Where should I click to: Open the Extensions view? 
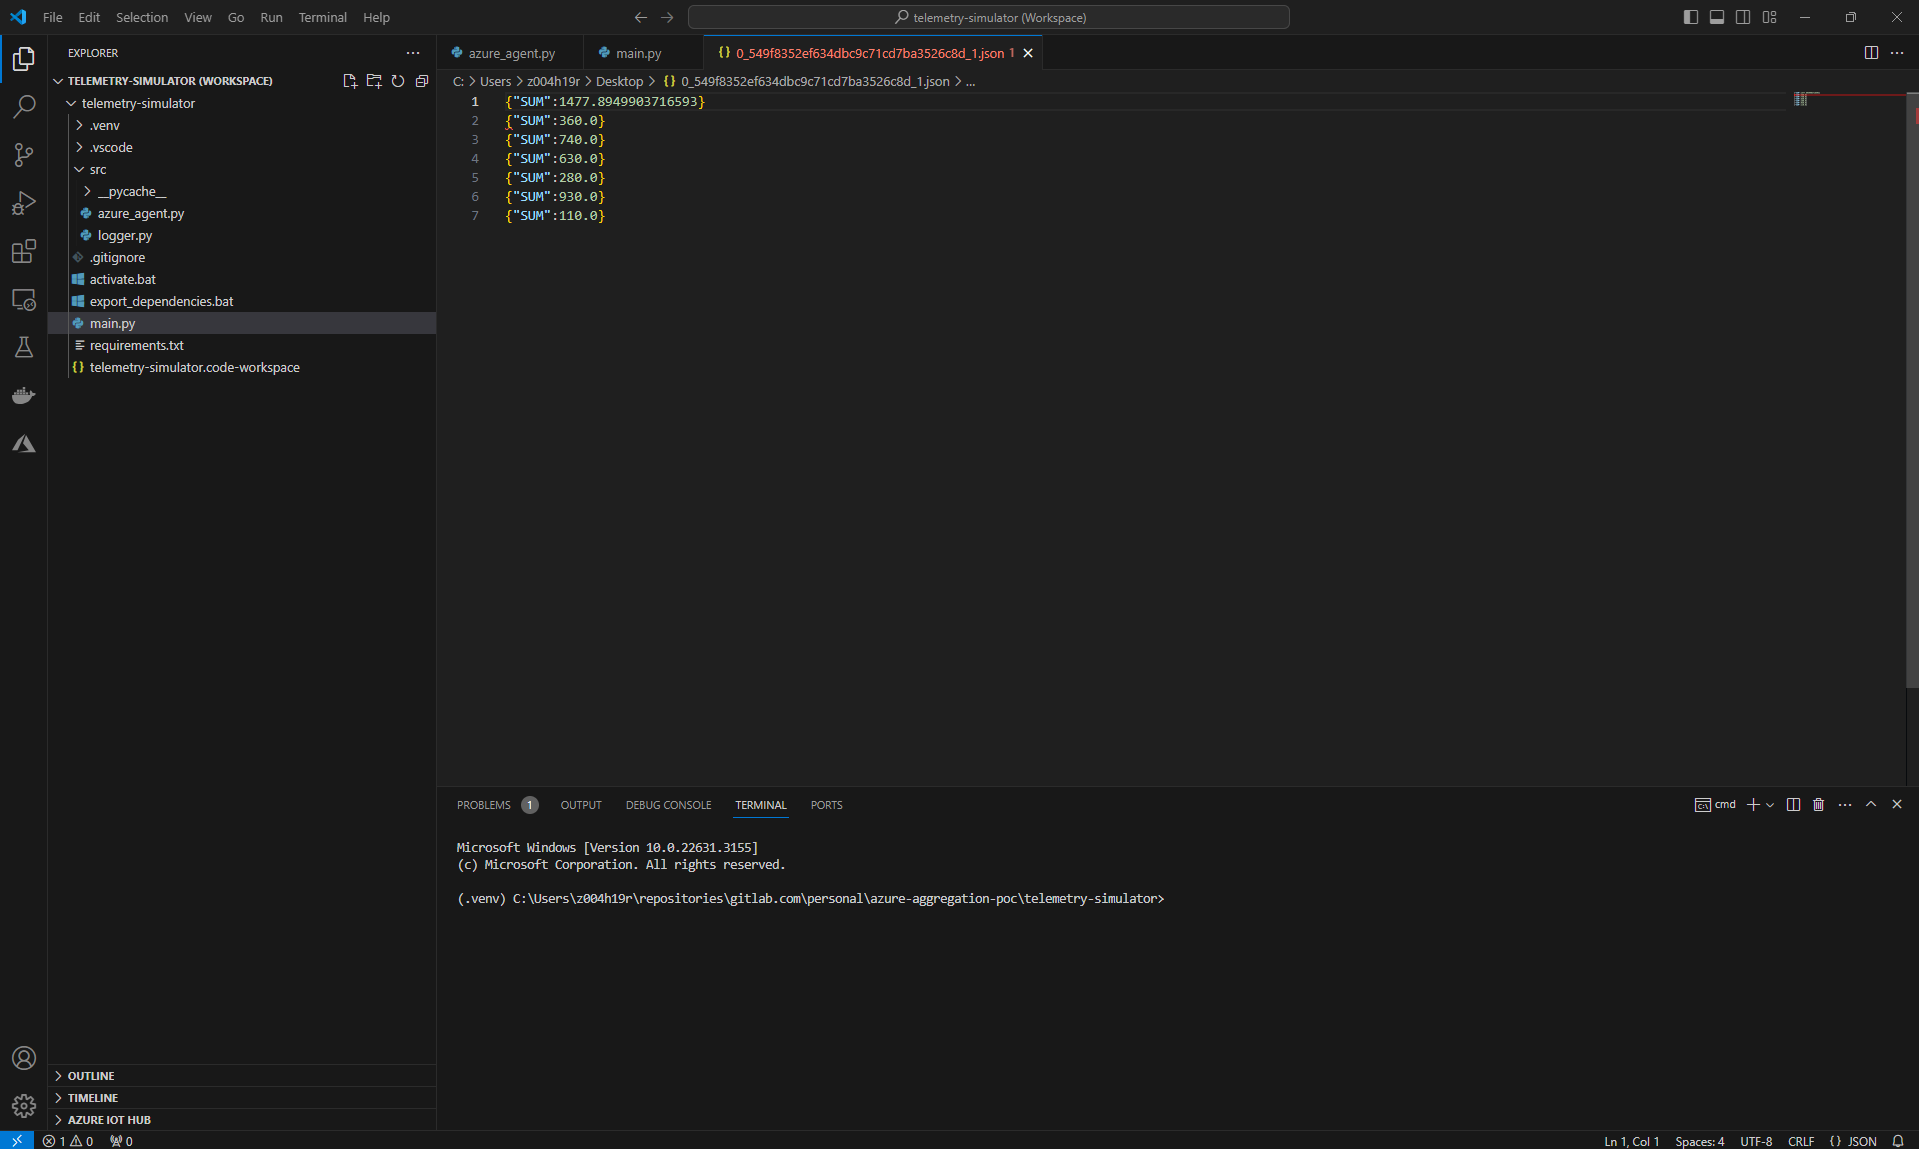(x=23, y=251)
